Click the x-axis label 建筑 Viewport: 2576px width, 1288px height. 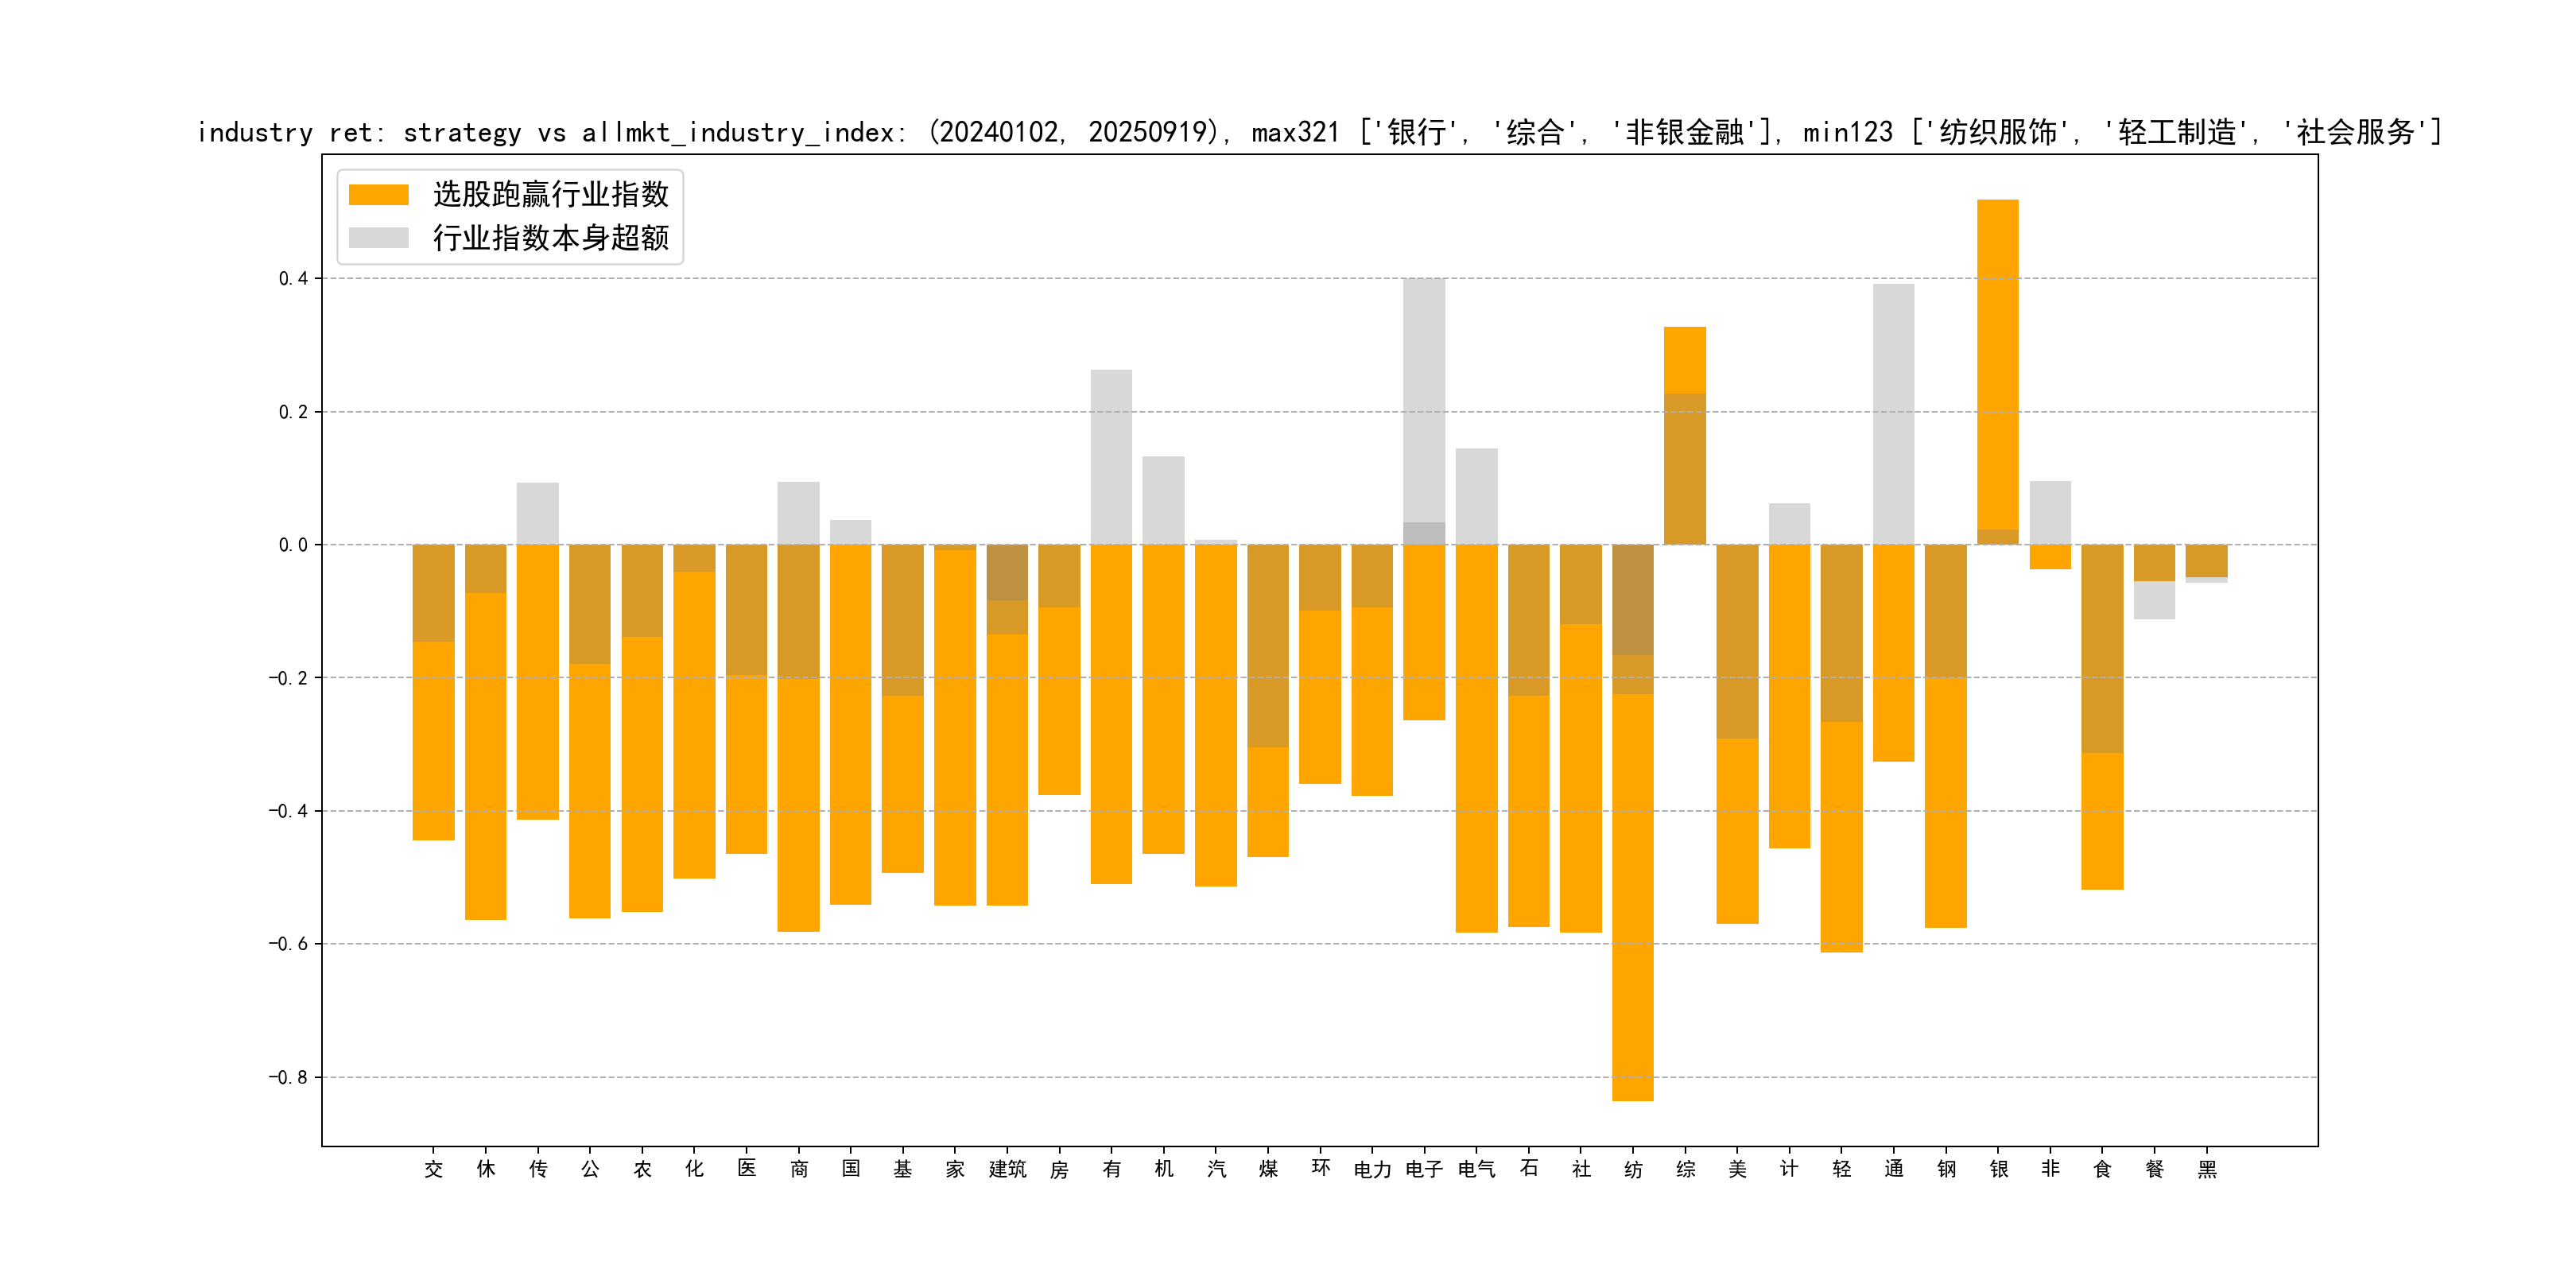[x=1007, y=1169]
